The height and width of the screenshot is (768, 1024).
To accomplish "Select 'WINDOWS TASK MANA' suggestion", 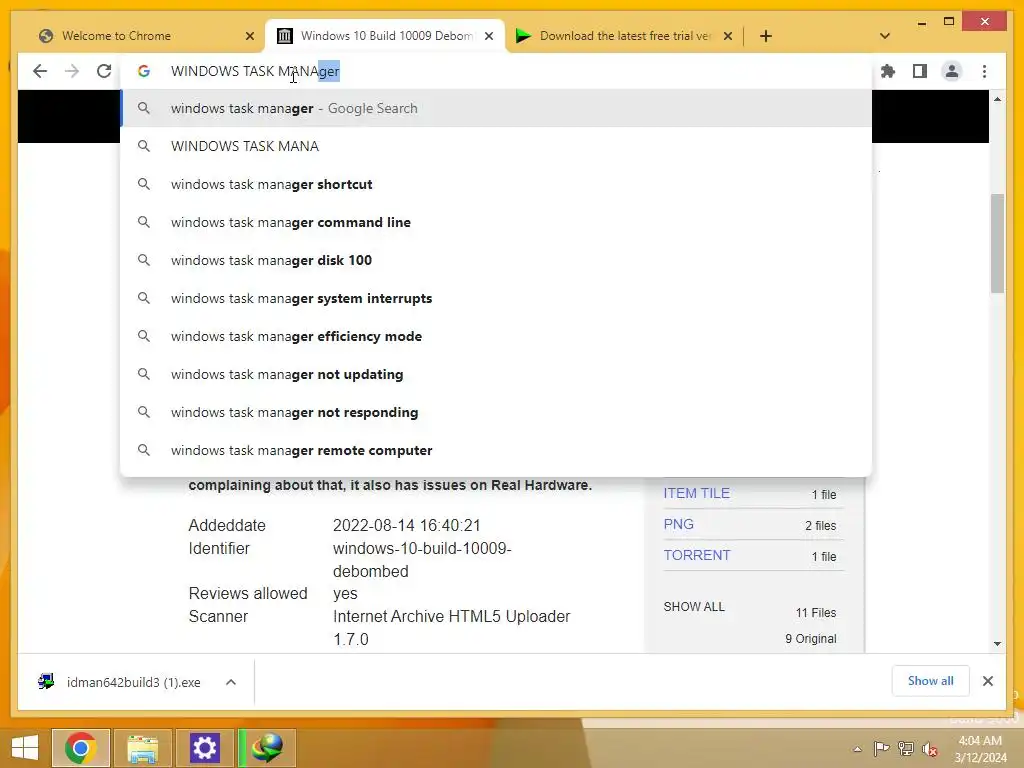I will pyautogui.click(x=496, y=146).
